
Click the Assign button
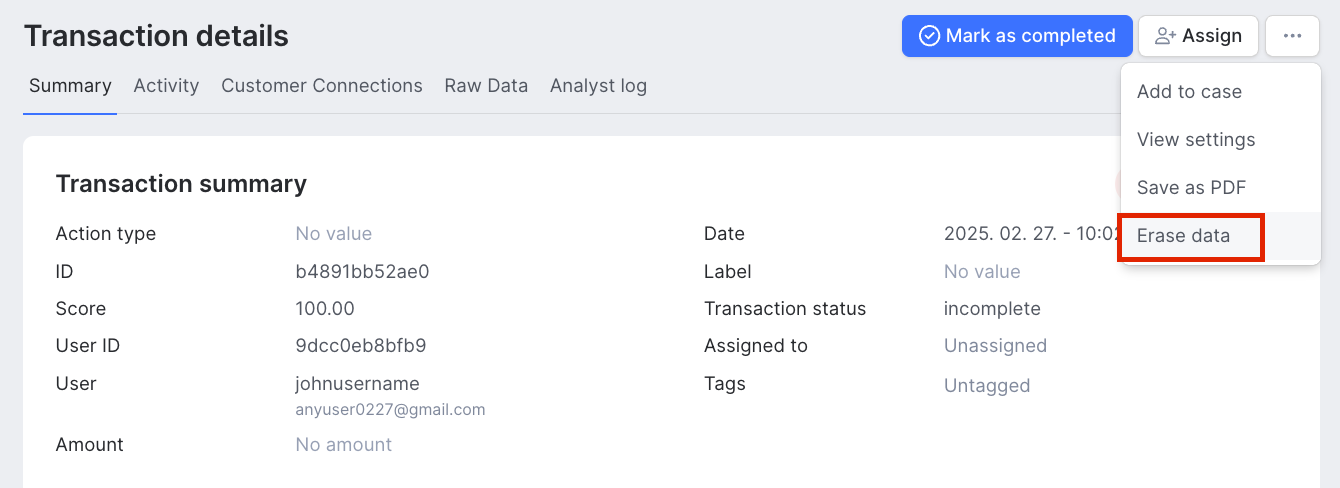click(1198, 36)
